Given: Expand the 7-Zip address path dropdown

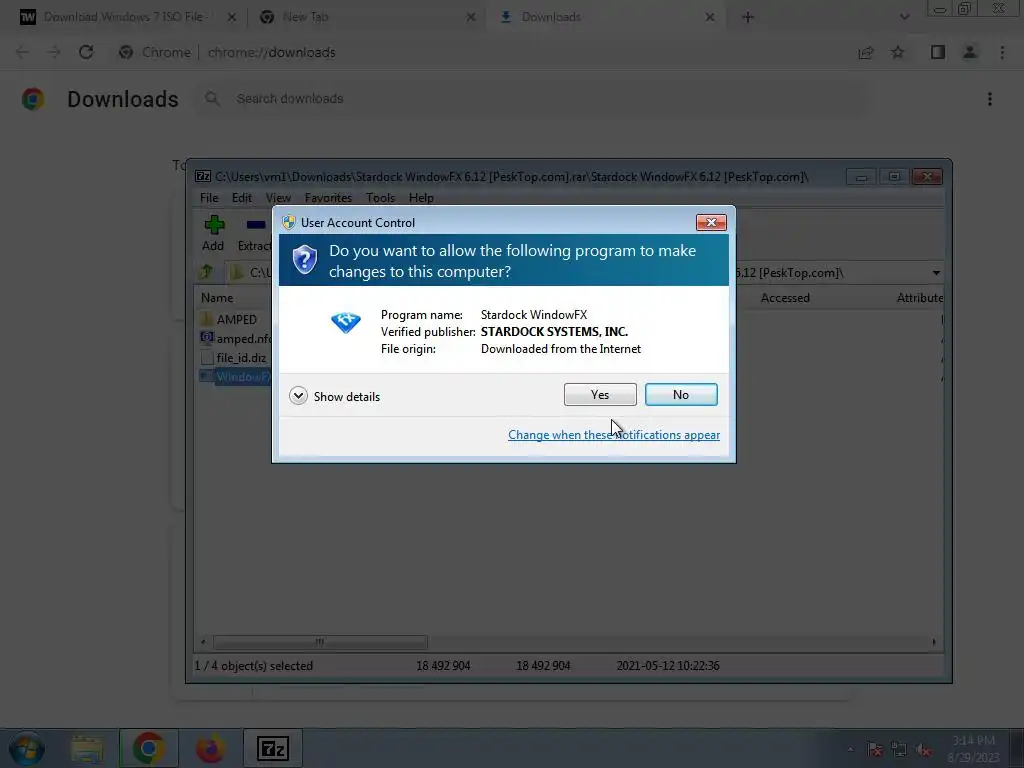Looking at the screenshot, I should click(x=936, y=273).
